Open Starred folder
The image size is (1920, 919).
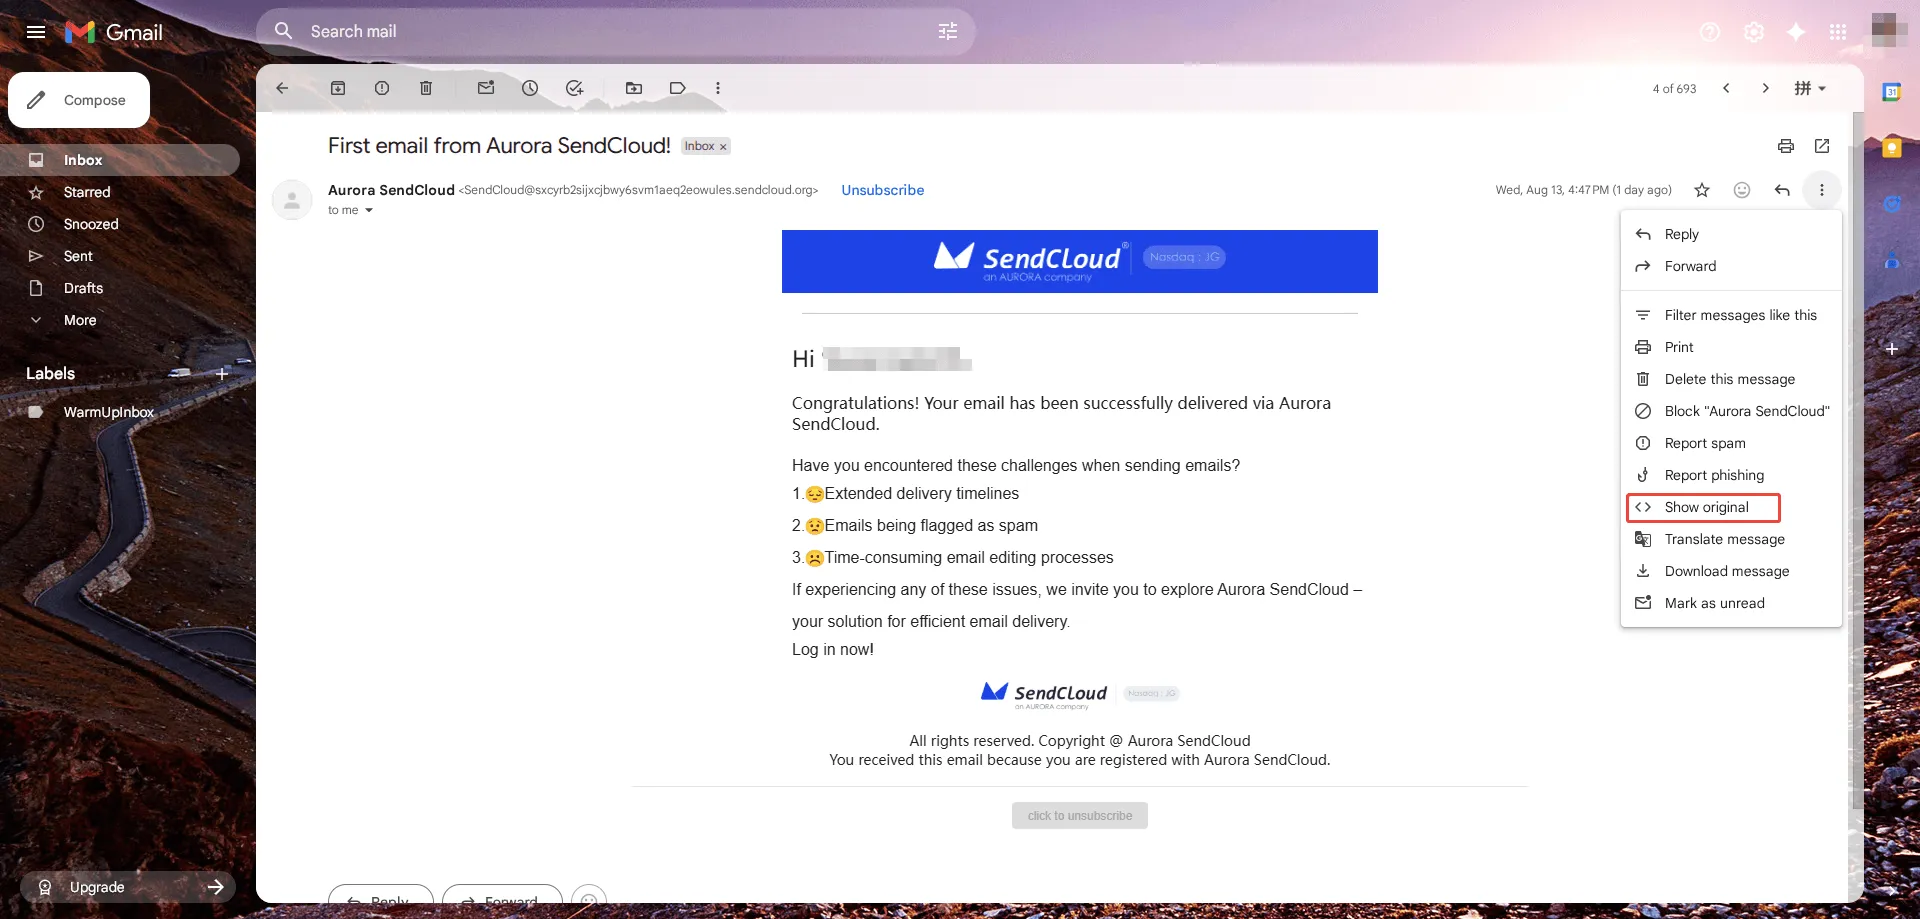(120, 192)
